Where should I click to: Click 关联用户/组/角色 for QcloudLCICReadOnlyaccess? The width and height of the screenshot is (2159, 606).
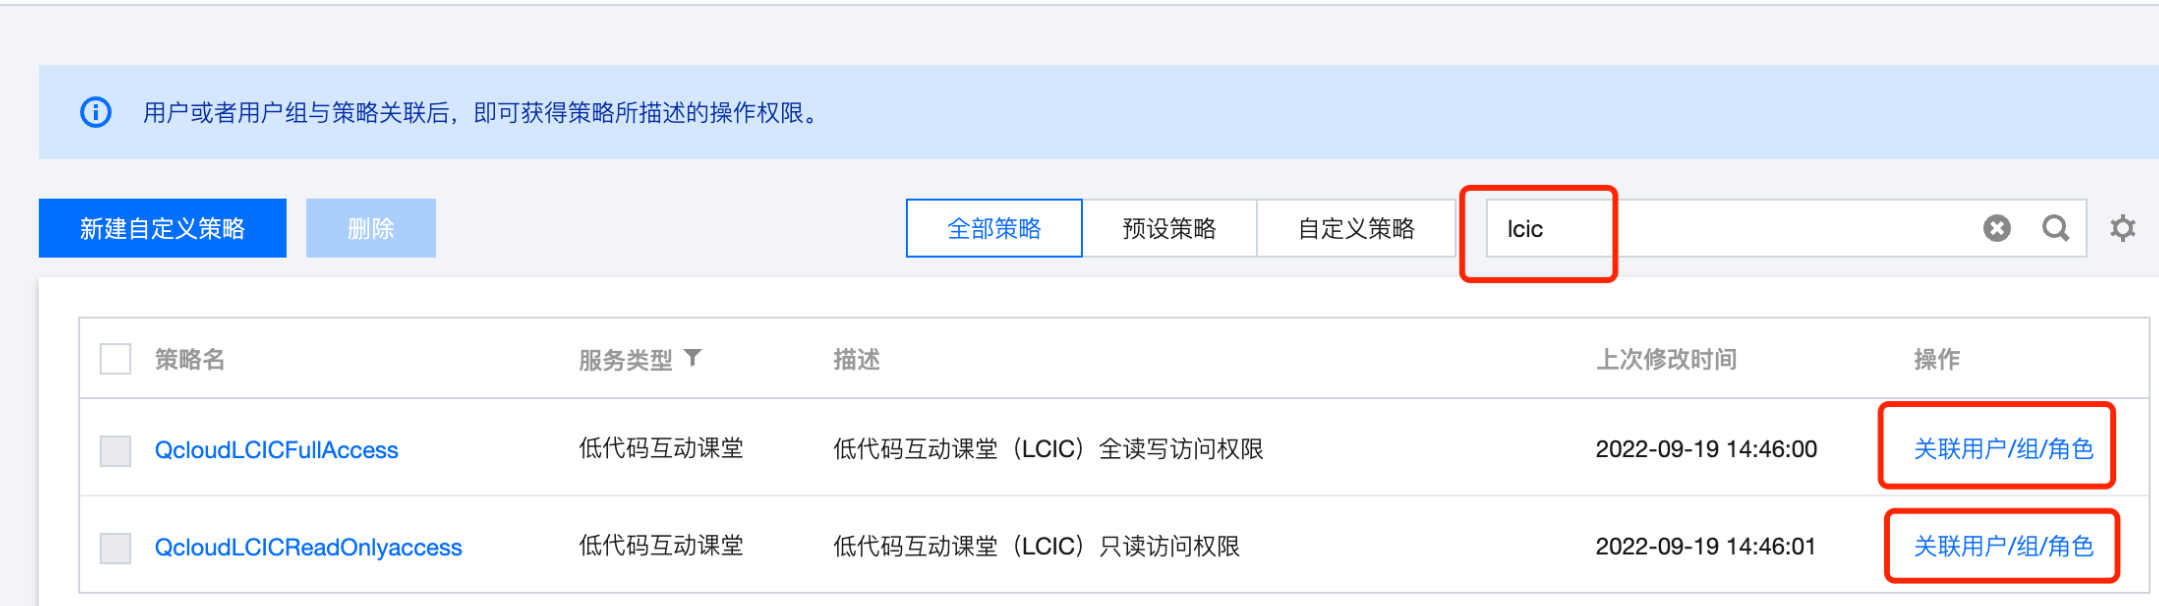[2003, 546]
